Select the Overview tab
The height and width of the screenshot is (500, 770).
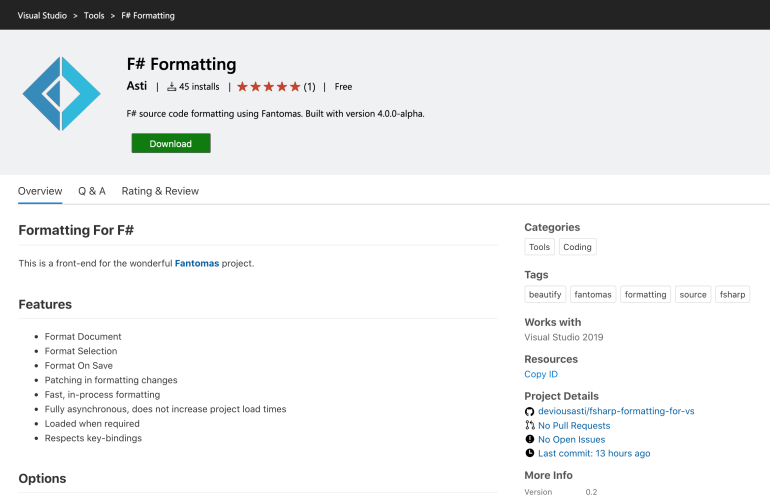point(40,191)
